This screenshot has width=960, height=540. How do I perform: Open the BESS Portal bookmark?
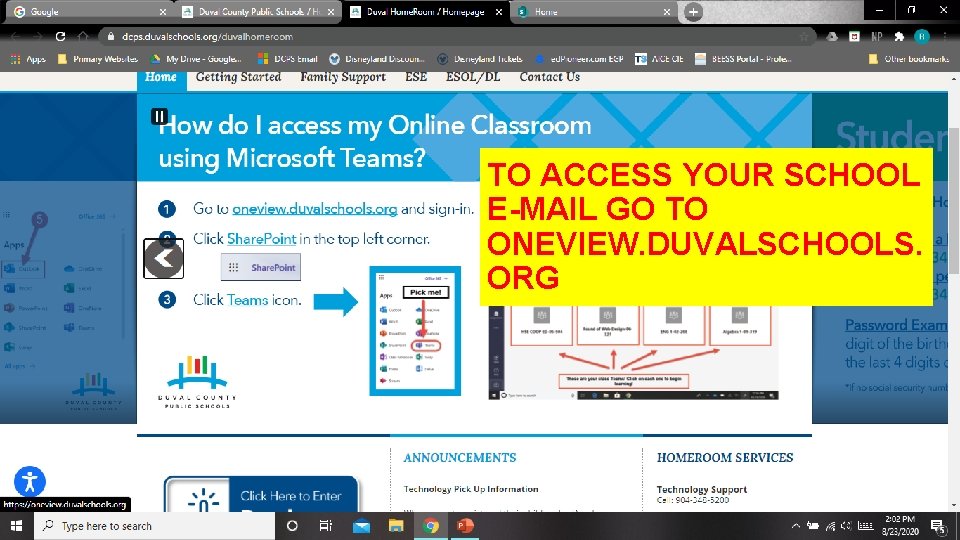[743, 59]
